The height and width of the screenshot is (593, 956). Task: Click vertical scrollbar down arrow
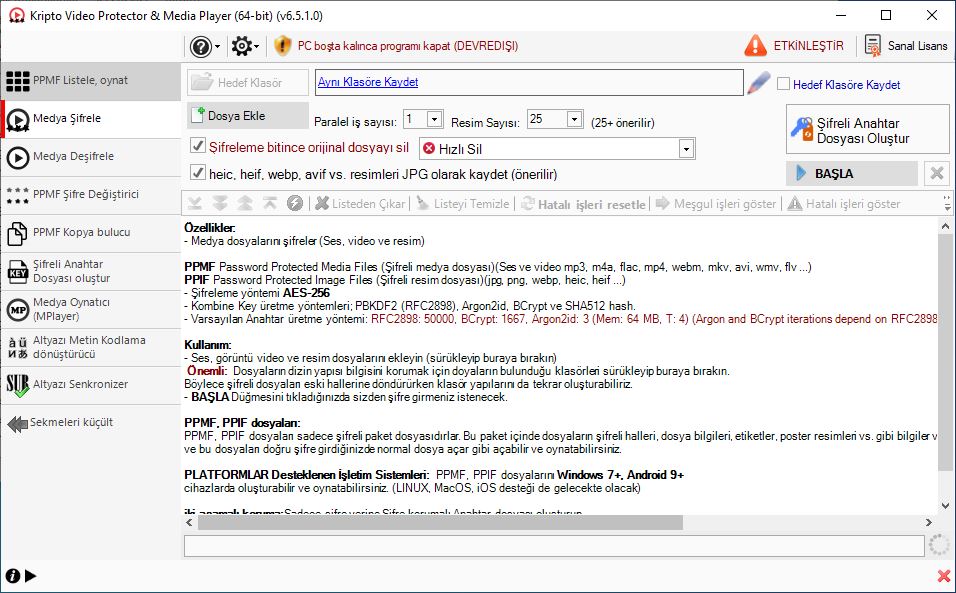click(945, 506)
